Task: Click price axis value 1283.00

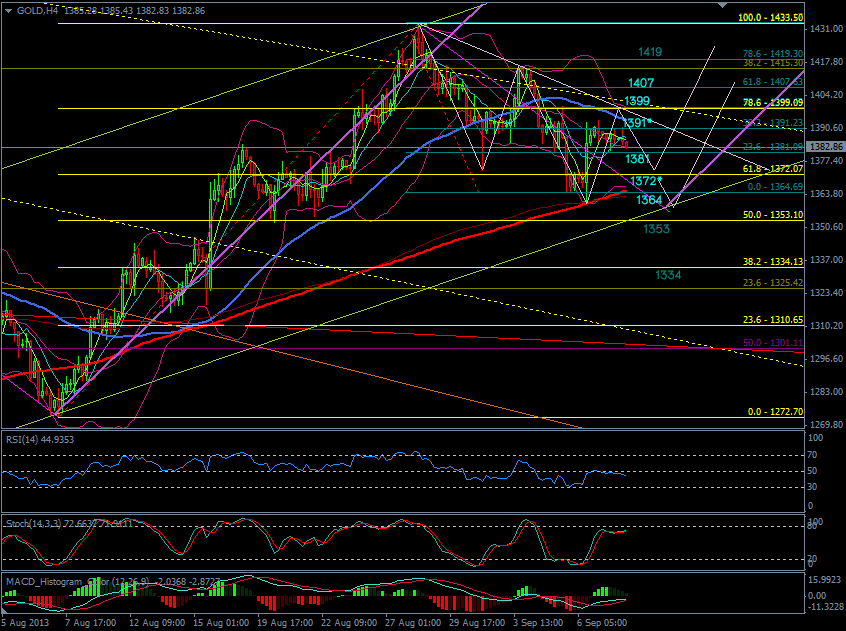Action: [826, 392]
